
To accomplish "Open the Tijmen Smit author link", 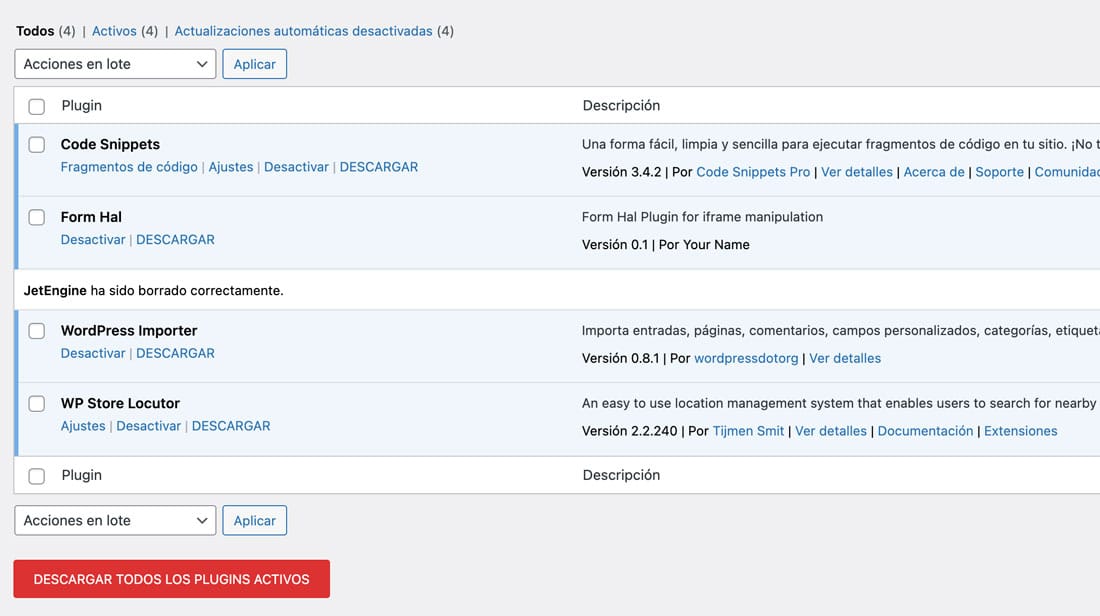I will point(748,431).
